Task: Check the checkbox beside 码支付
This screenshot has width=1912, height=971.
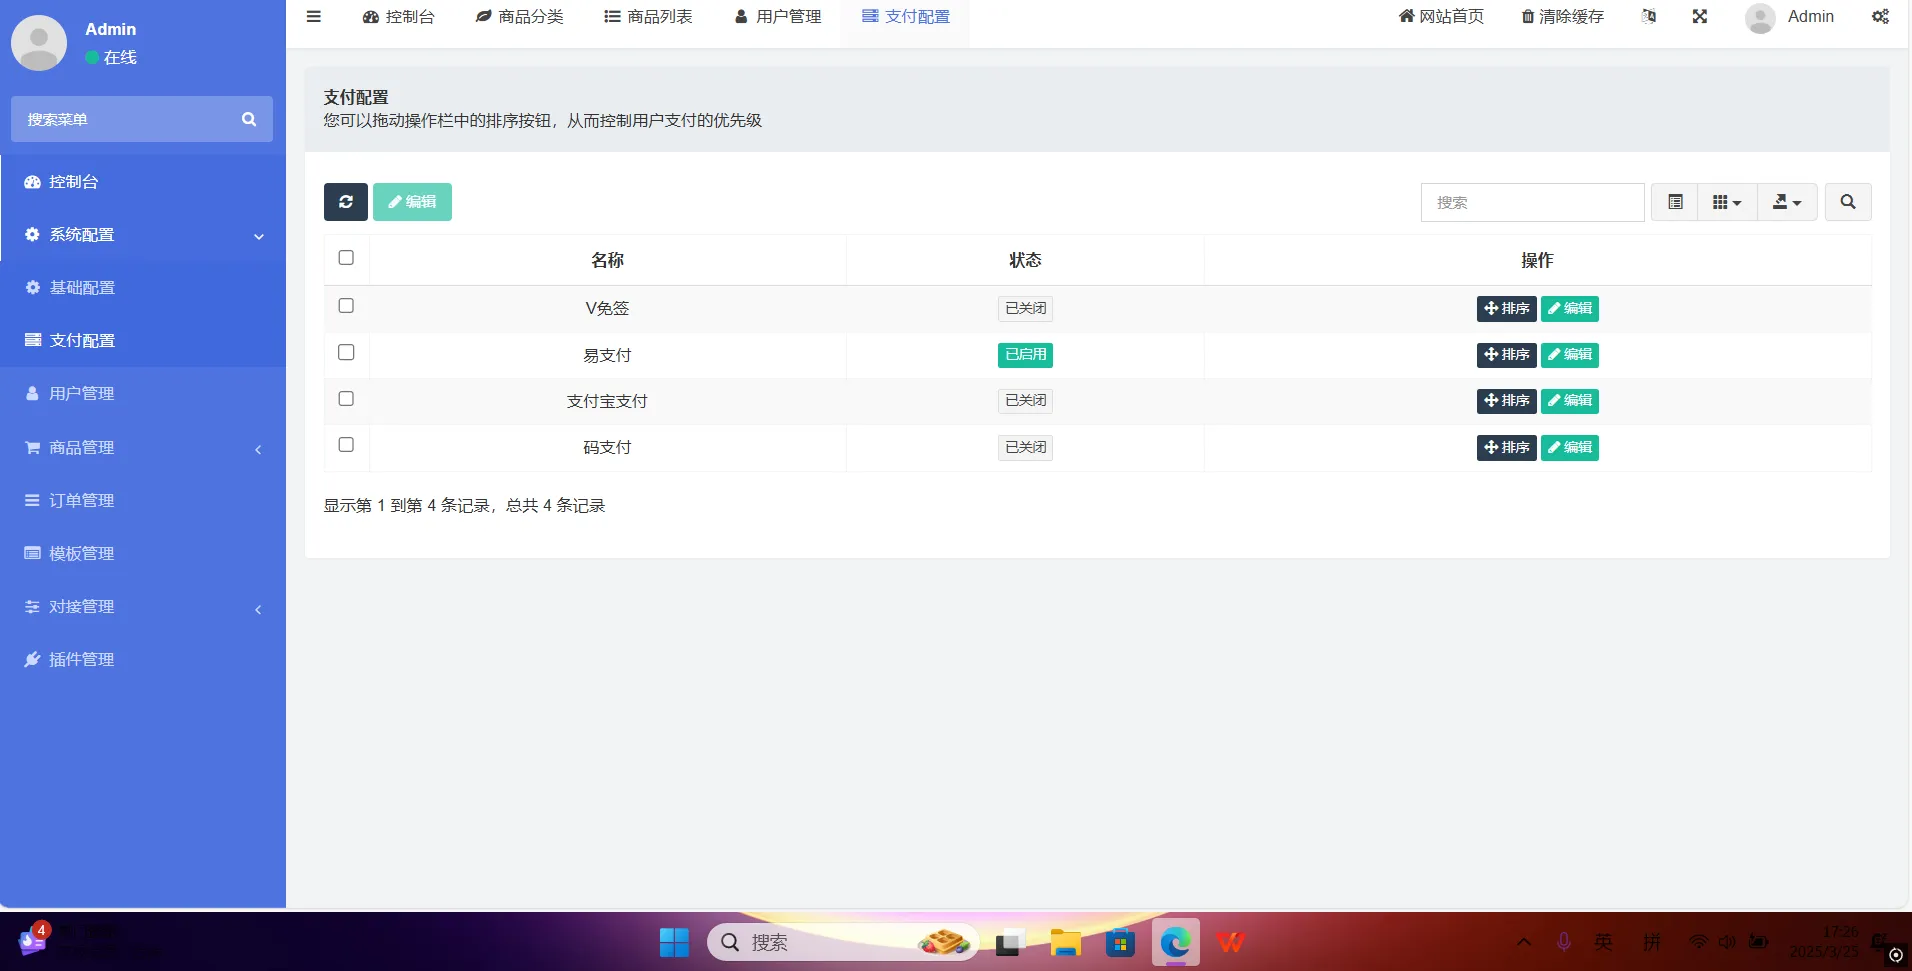Action: (345, 445)
